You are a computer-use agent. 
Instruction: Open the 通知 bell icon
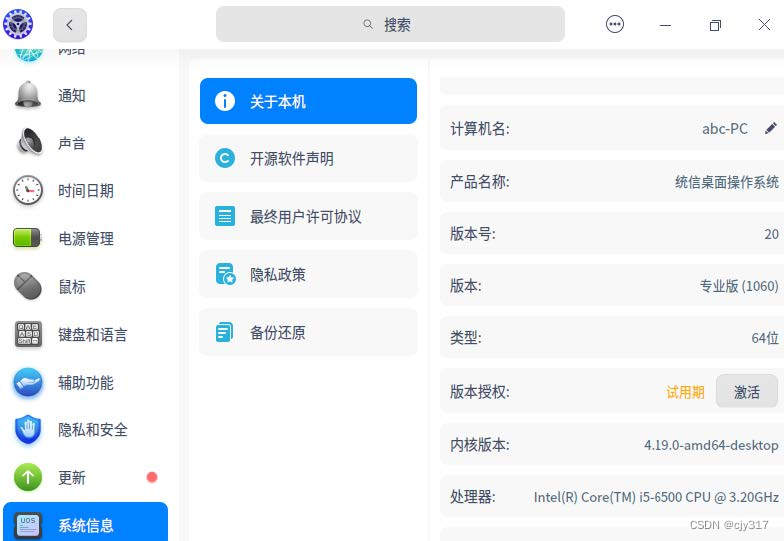point(28,94)
